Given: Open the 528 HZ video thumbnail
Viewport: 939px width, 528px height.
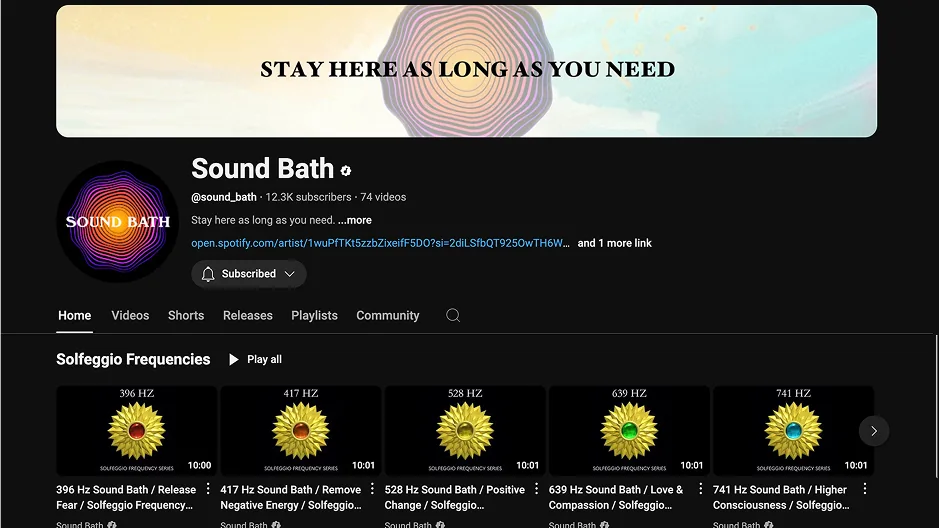Looking at the screenshot, I should tap(465, 431).
